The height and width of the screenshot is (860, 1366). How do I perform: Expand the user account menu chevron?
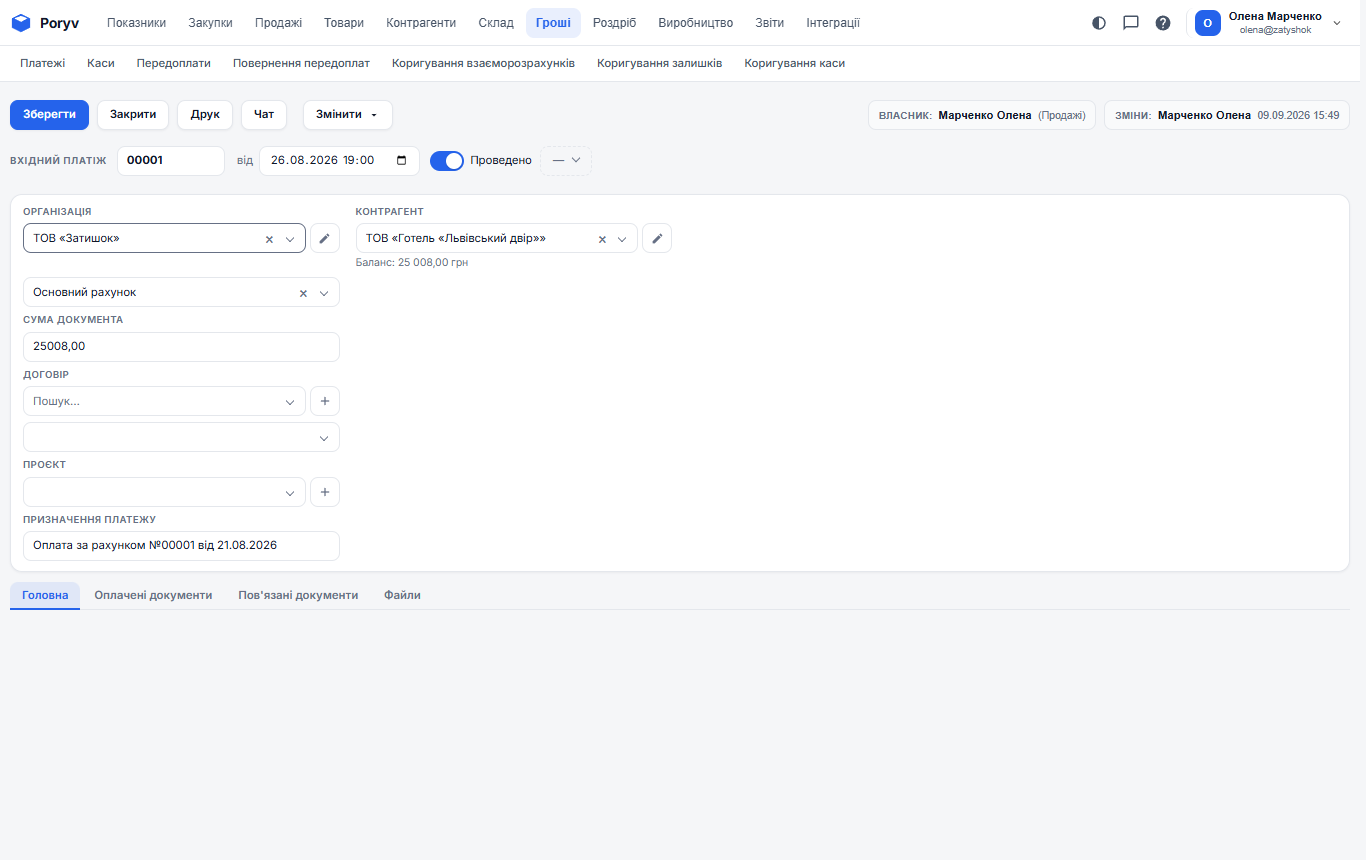point(1337,22)
